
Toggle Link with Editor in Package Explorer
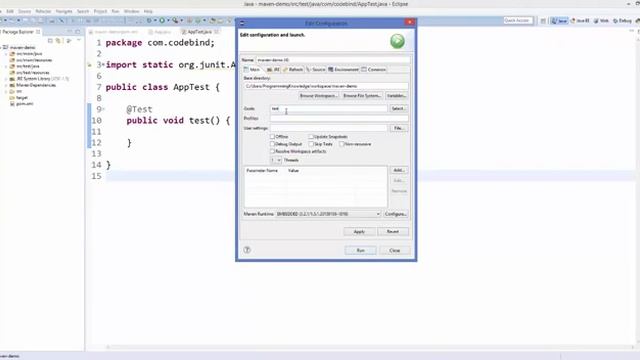(x=58, y=41)
